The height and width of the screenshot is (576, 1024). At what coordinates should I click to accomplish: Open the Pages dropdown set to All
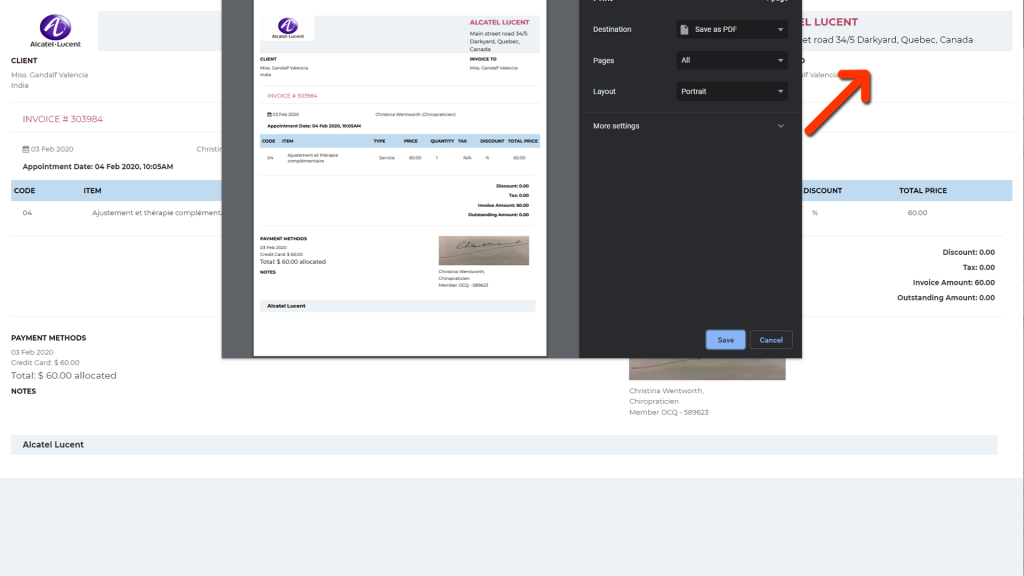pos(731,60)
